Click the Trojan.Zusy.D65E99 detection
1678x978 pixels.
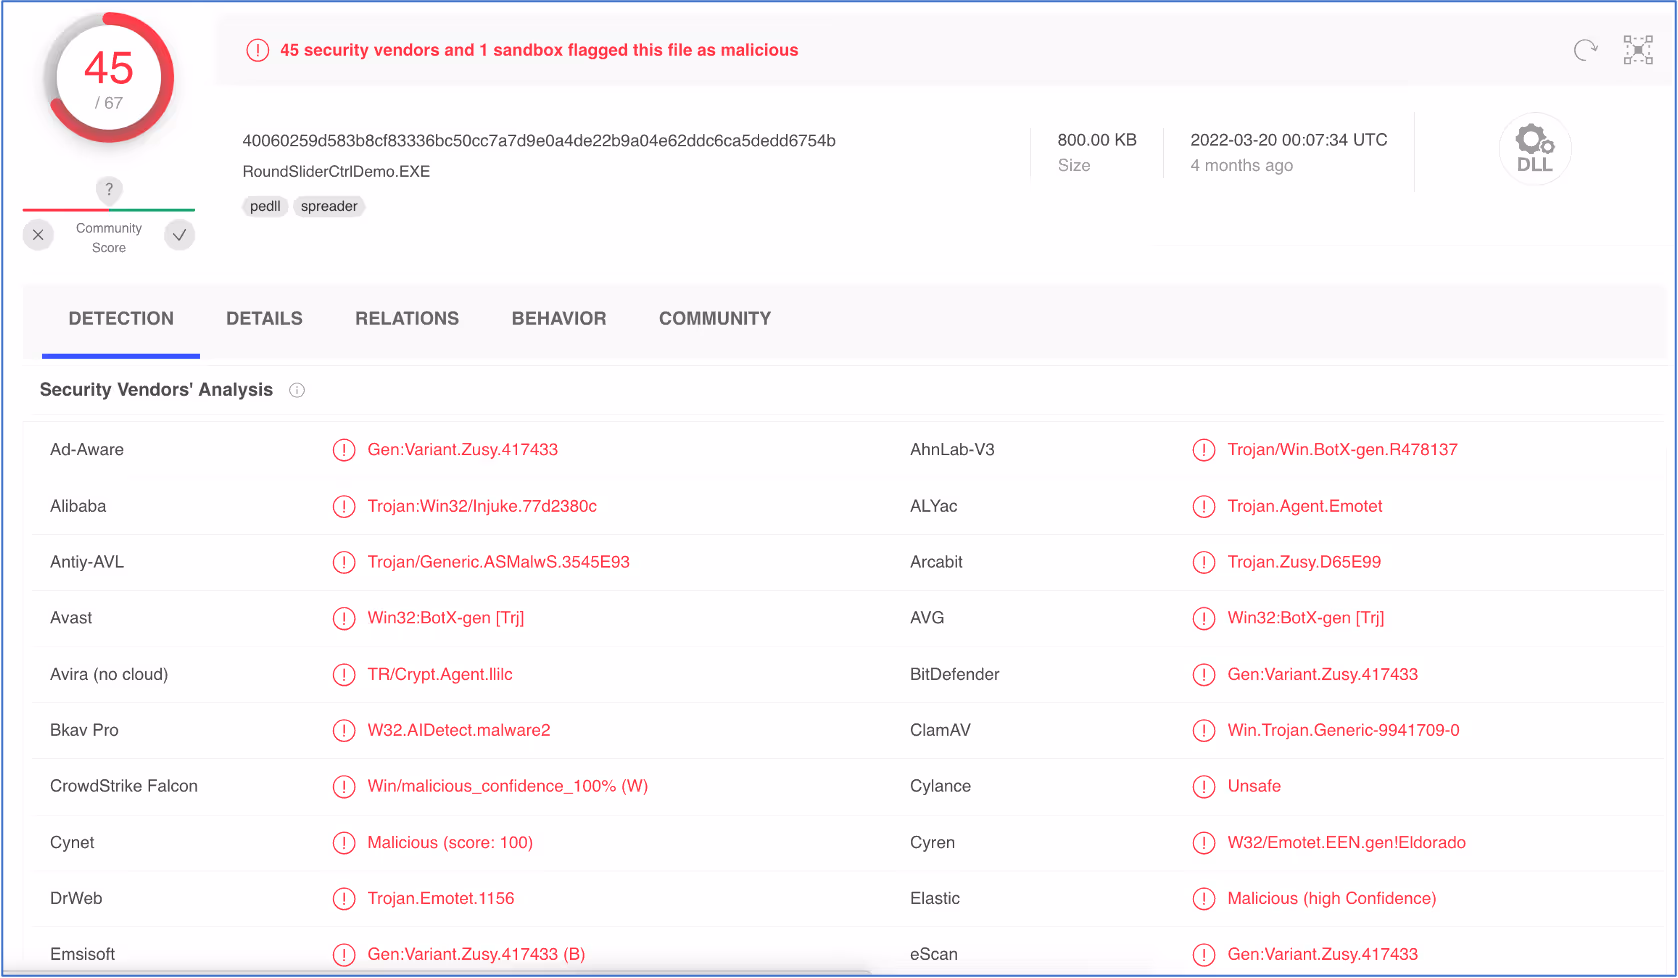[1304, 562]
